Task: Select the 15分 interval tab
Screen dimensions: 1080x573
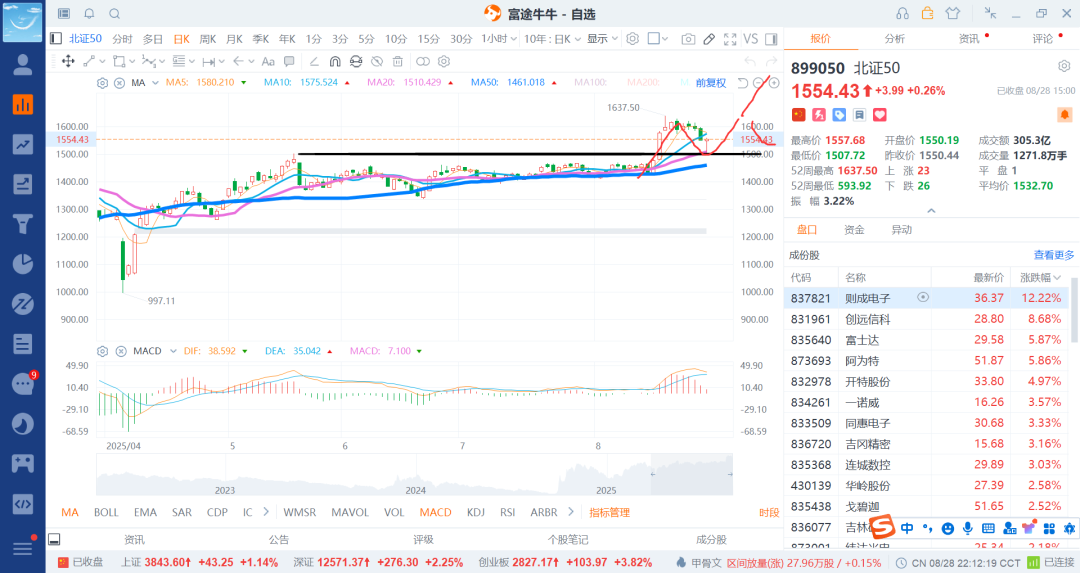Action: pos(428,39)
